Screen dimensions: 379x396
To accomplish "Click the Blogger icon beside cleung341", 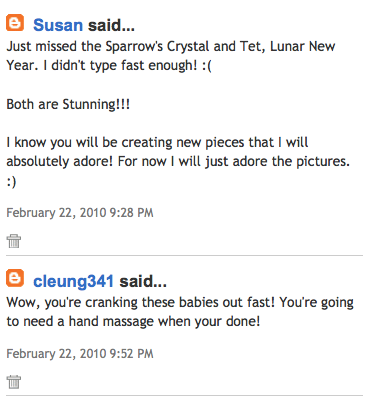I will point(15,278).
